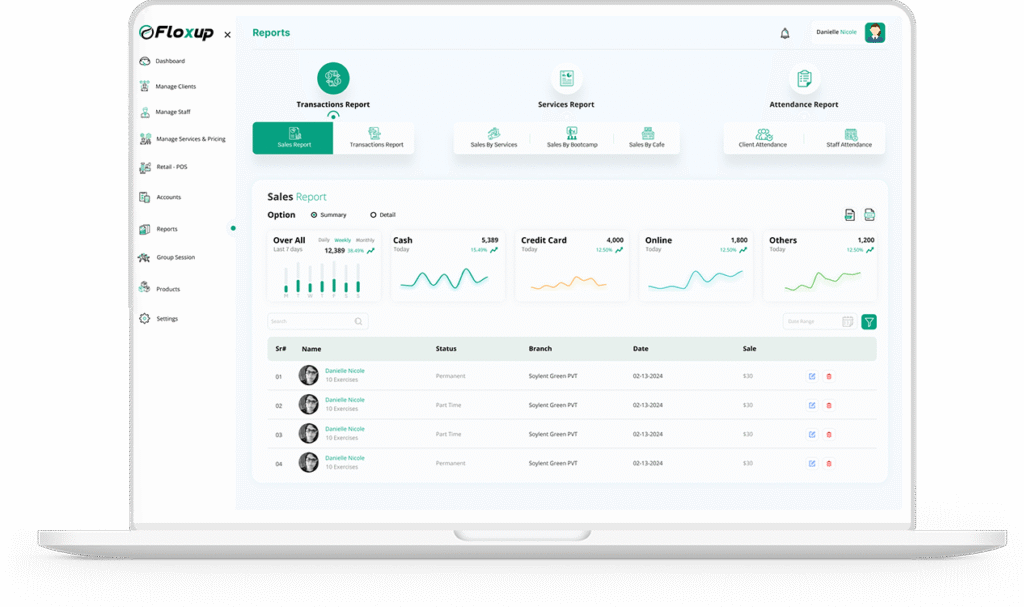Select the Attendance Report circle icon

(804, 78)
